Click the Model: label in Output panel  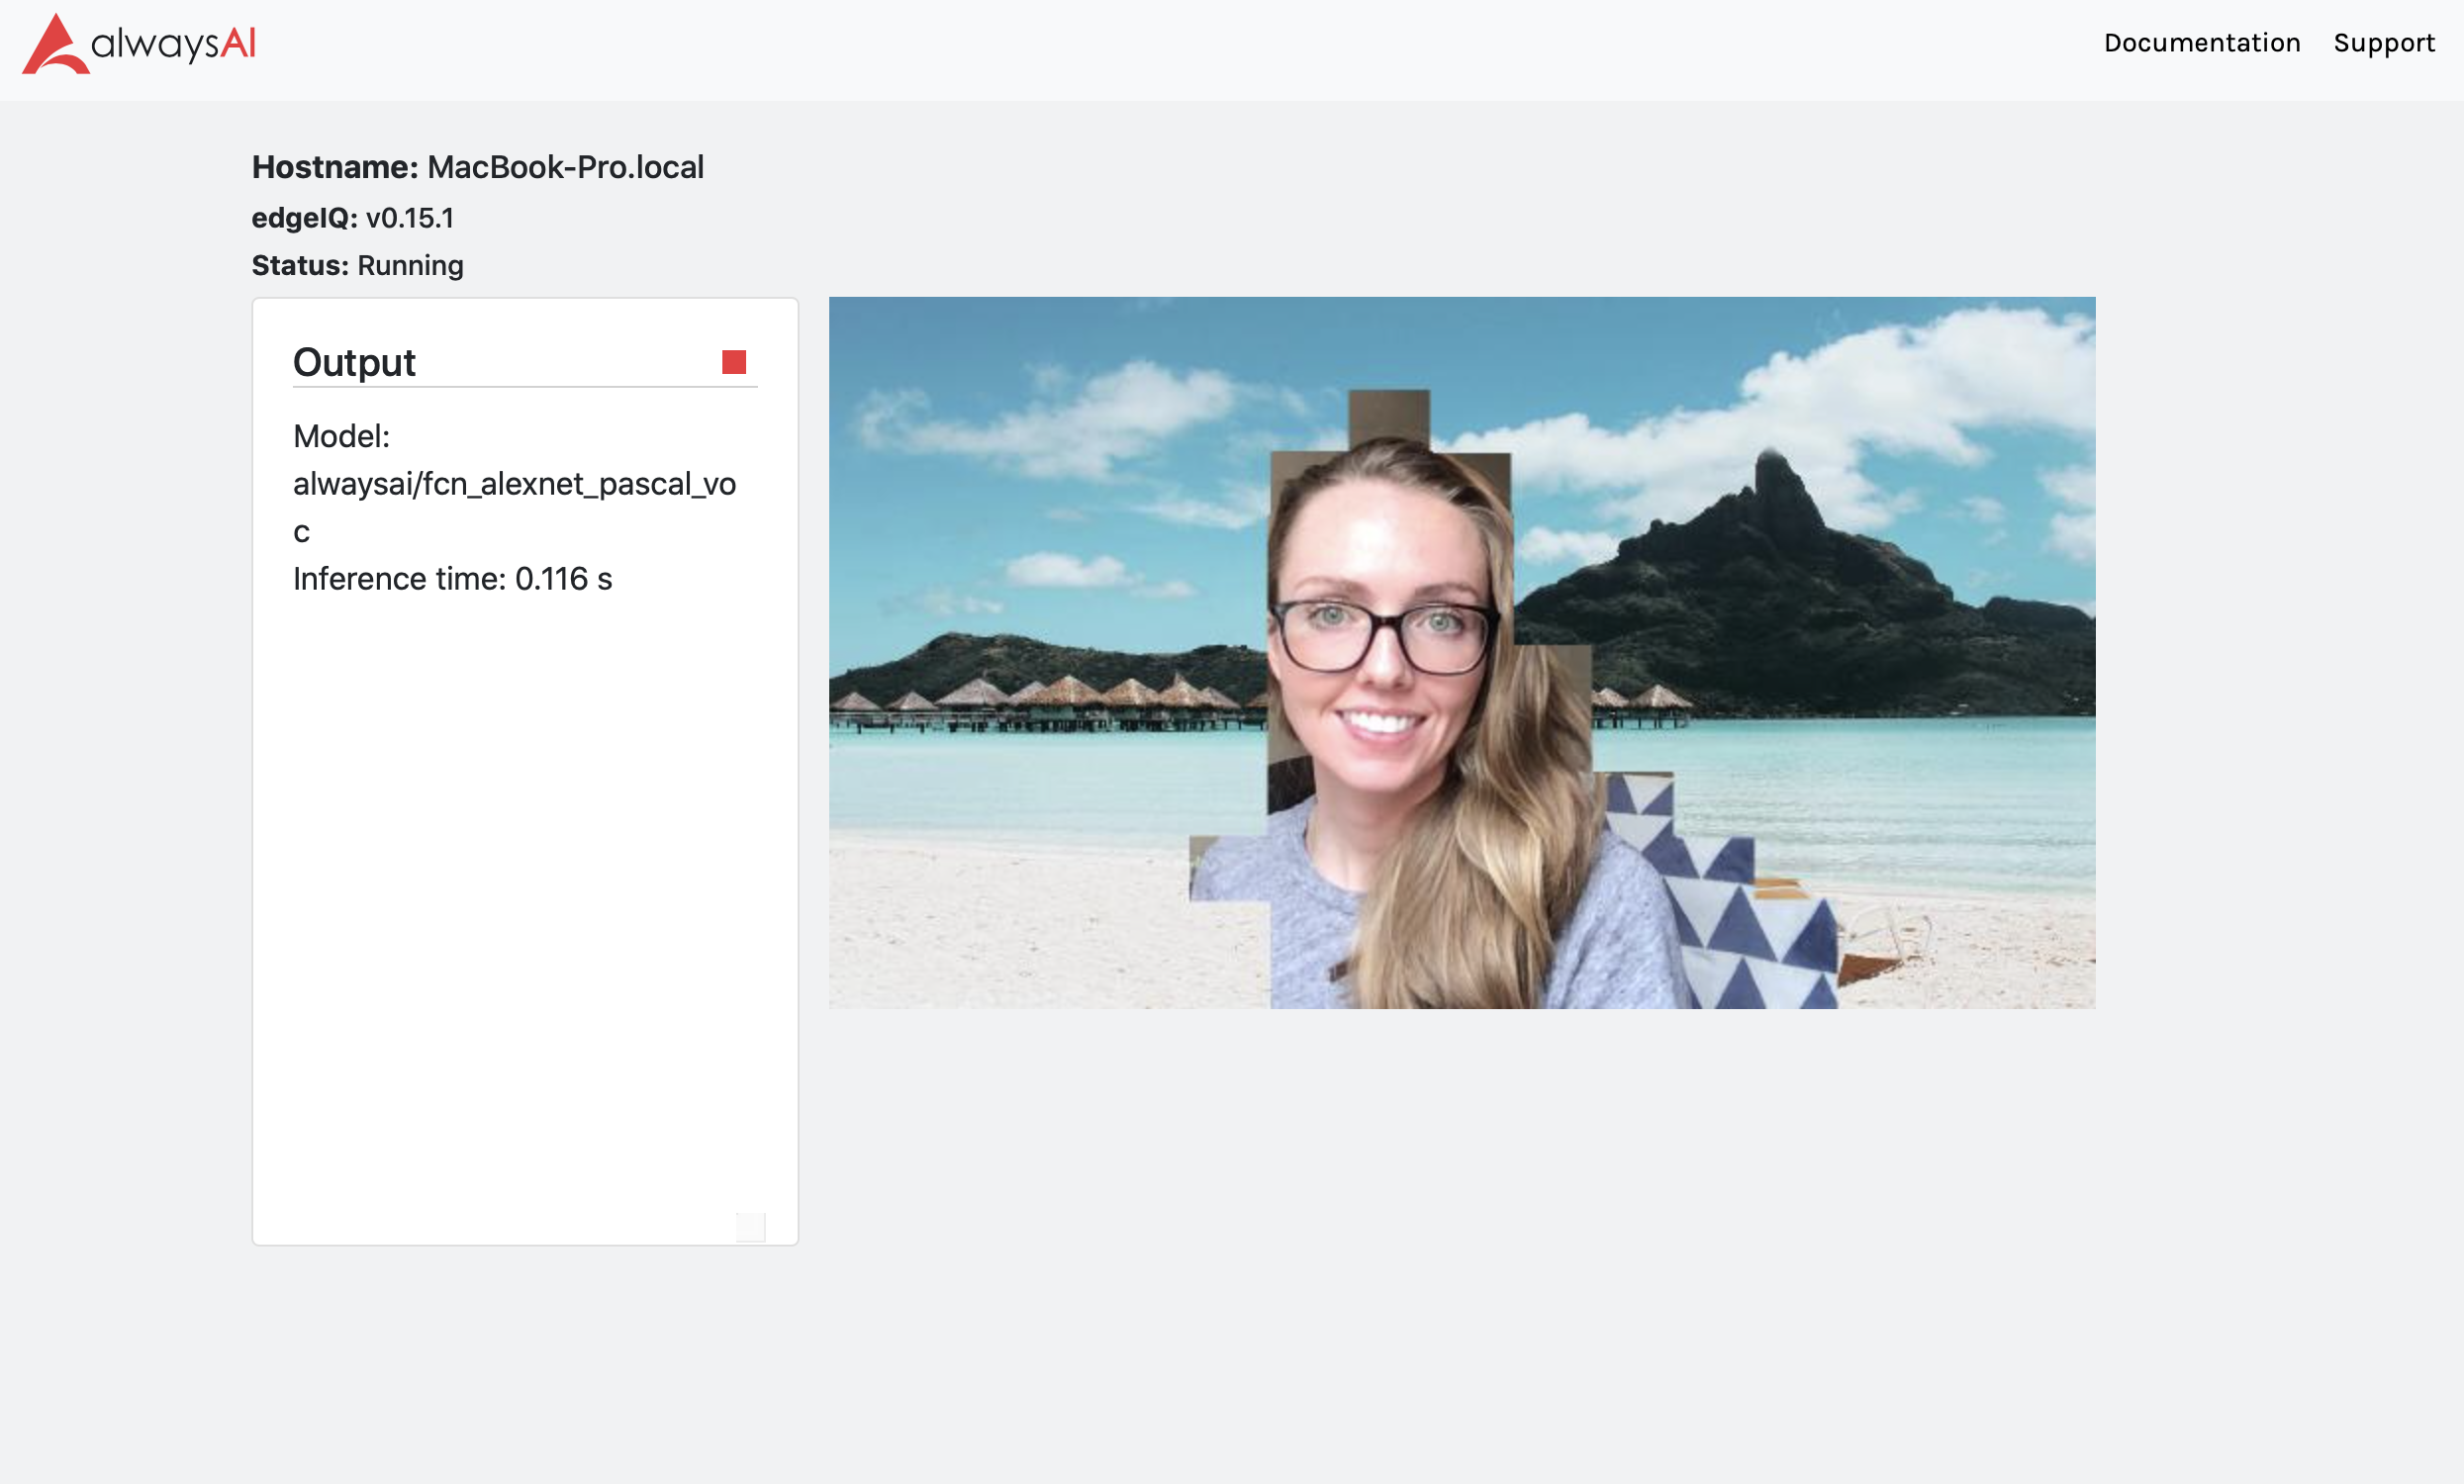341,436
